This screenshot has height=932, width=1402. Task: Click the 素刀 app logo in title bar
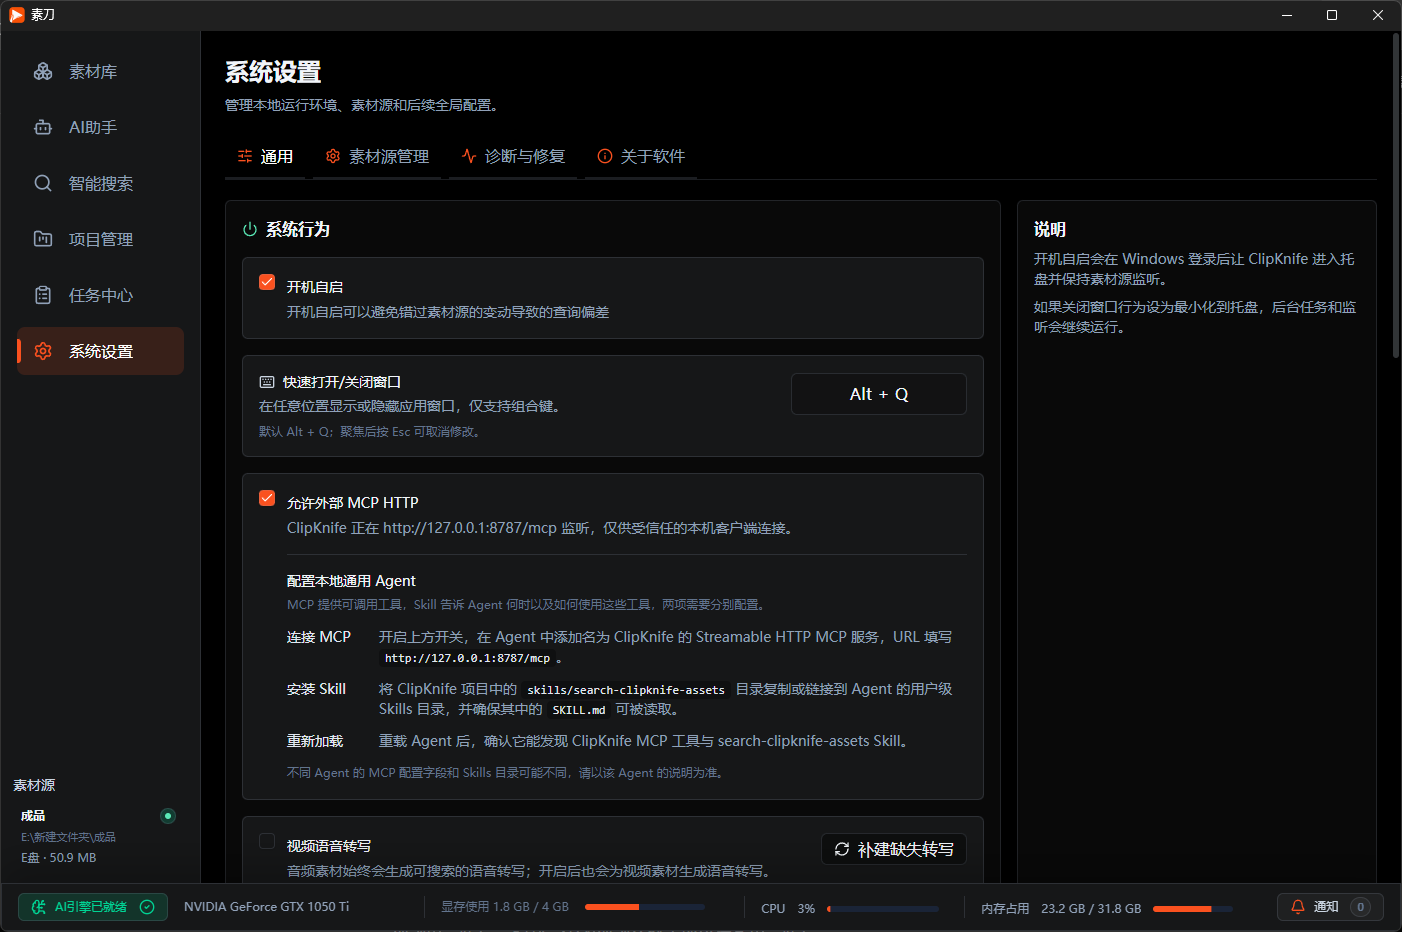[x=17, y=15]
